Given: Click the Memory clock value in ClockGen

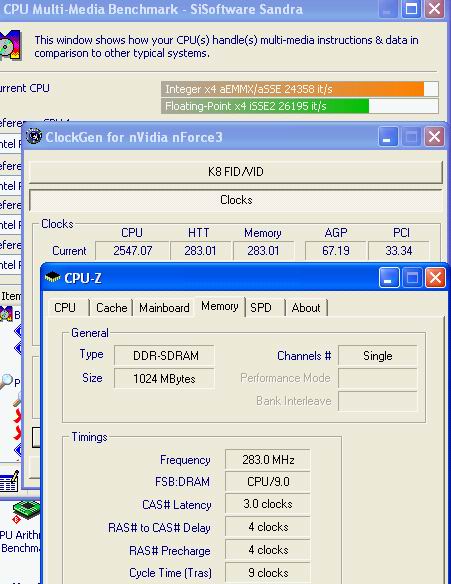Looking at the screenshot, I should coord(263,251).
